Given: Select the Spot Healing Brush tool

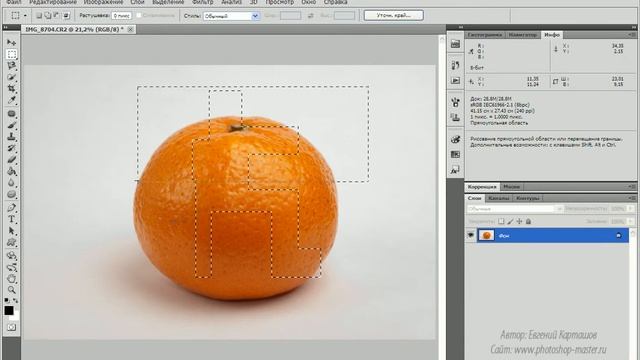Looking at the screenshot, I should point(11,114).
